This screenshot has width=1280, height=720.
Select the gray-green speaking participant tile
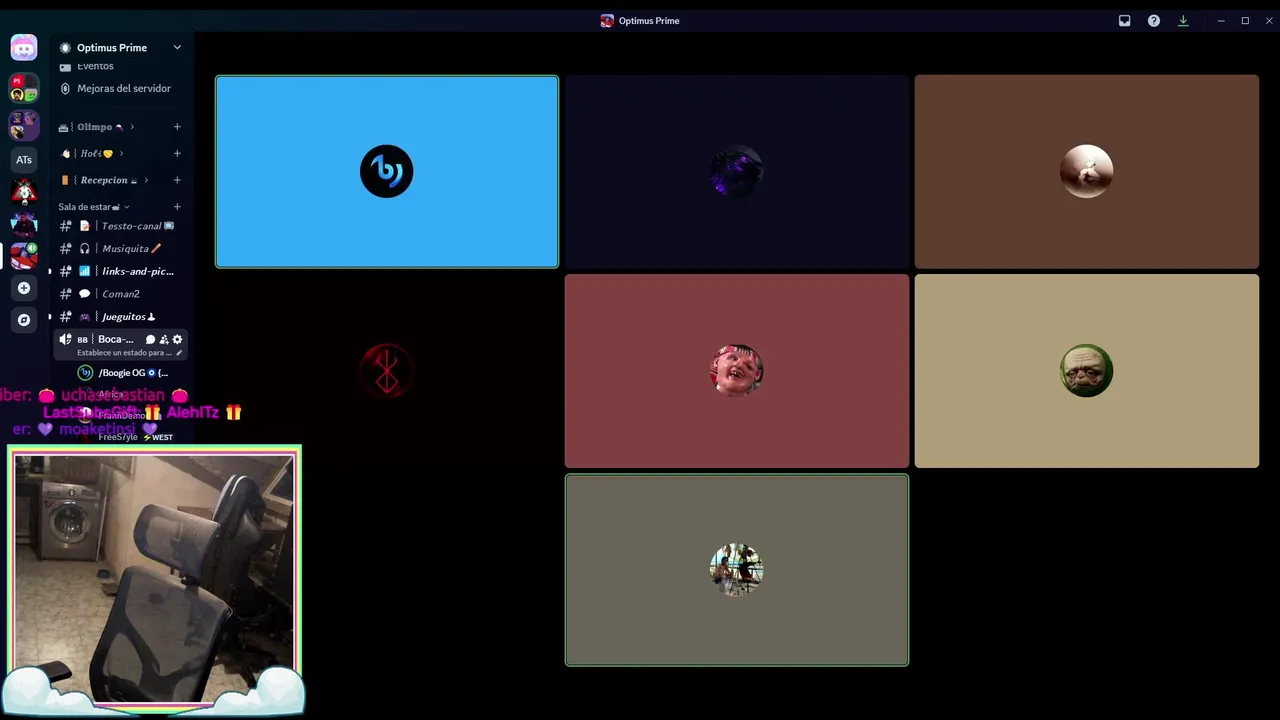737,570
